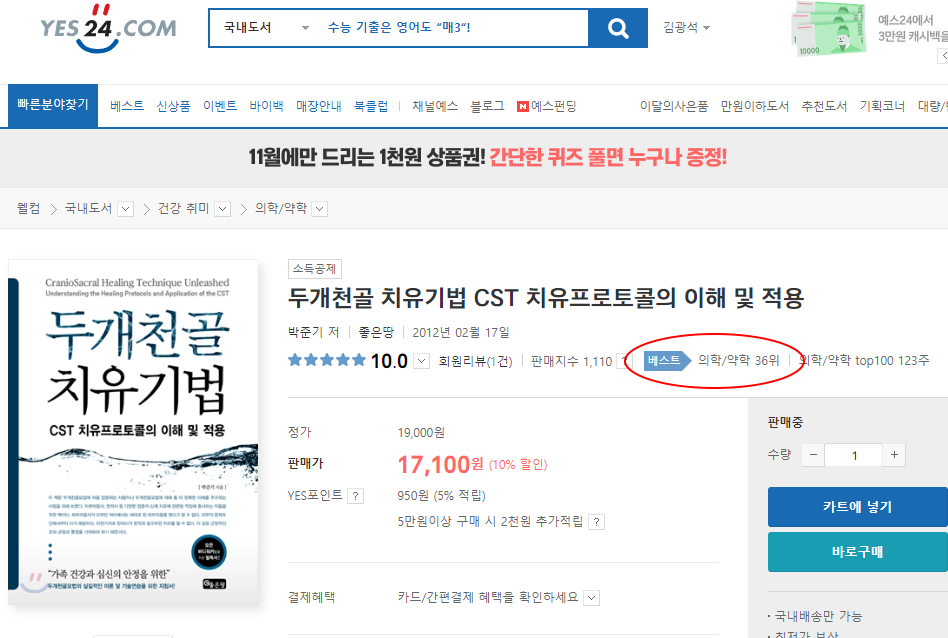The image size is (948, 638).
Task: Click the book title heading text
Action: (x=546, y=298)
